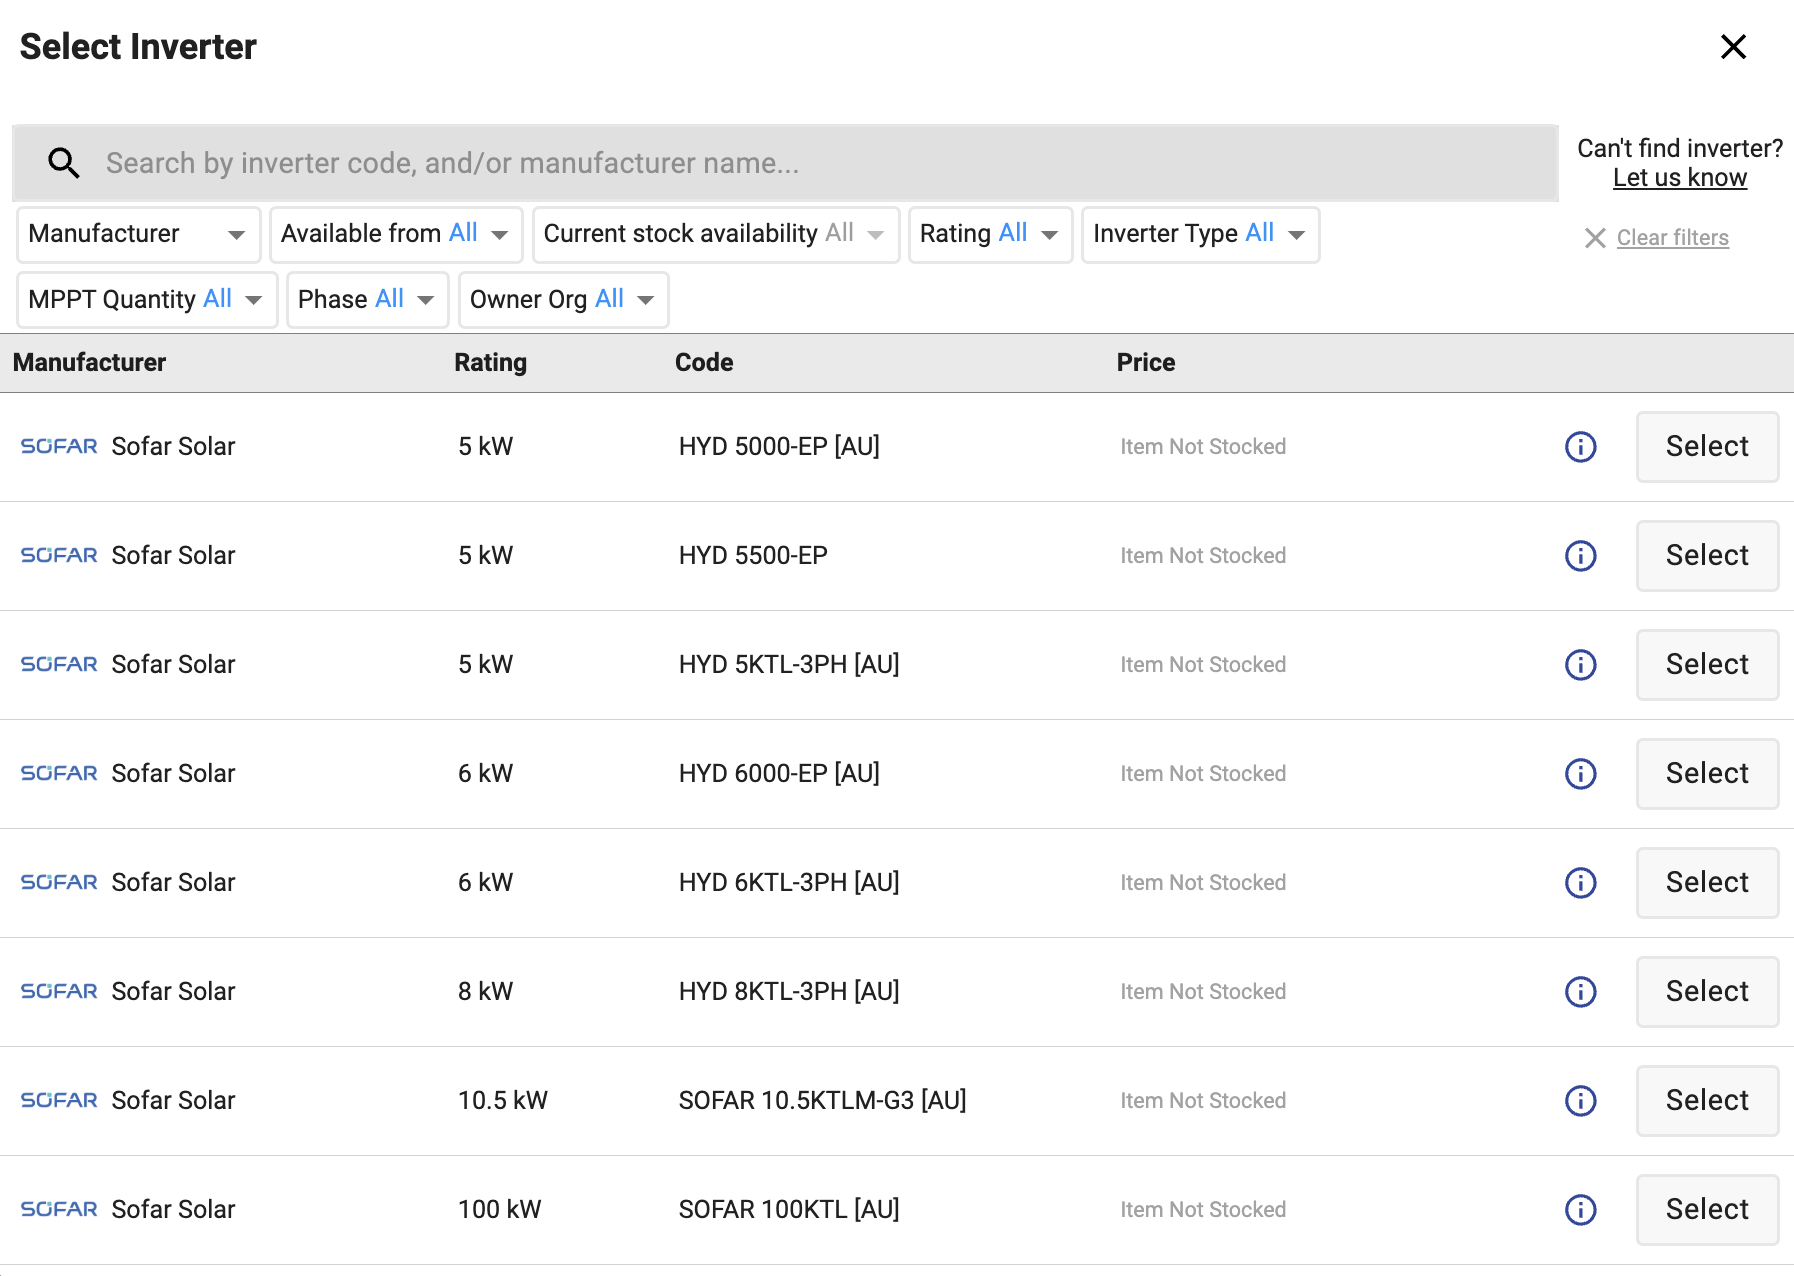Screen dimensions: 1794x1276
Task: Click Sofar logo in SOFAR 10.5KTLM-G3 row
Action: [x=59, y=1100]
